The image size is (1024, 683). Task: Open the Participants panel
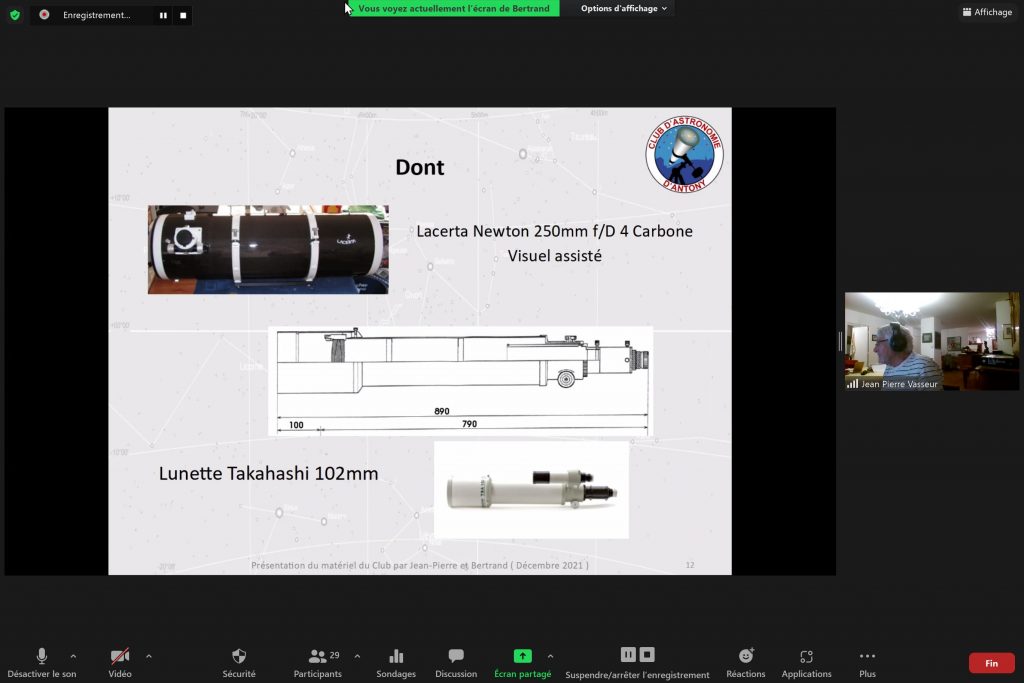pos(318,663)
